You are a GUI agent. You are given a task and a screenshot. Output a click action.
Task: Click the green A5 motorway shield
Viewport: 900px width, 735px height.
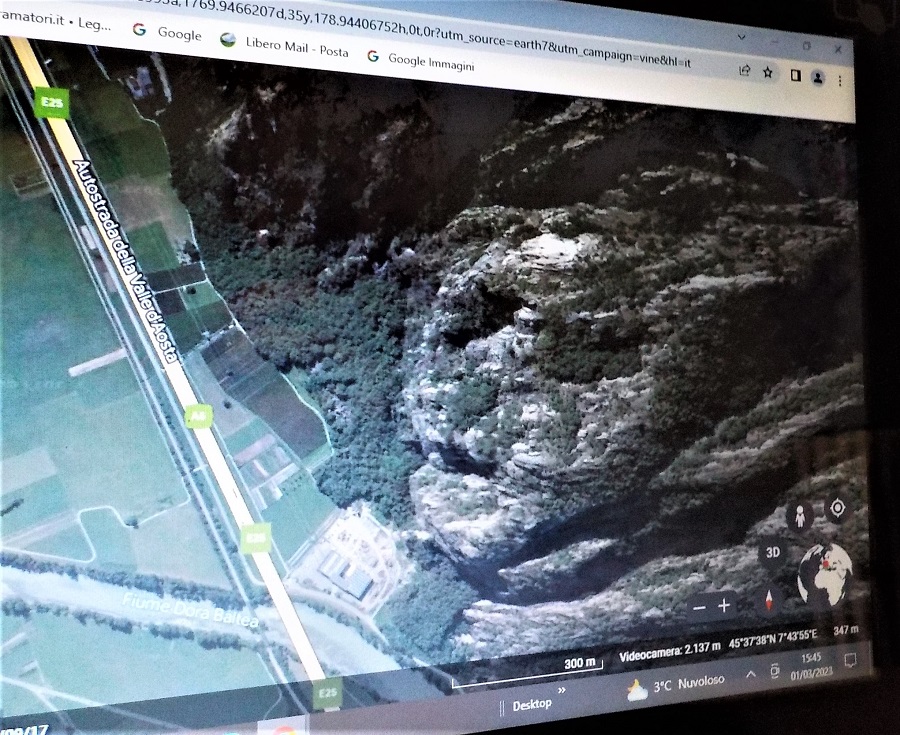coord(198,417)
